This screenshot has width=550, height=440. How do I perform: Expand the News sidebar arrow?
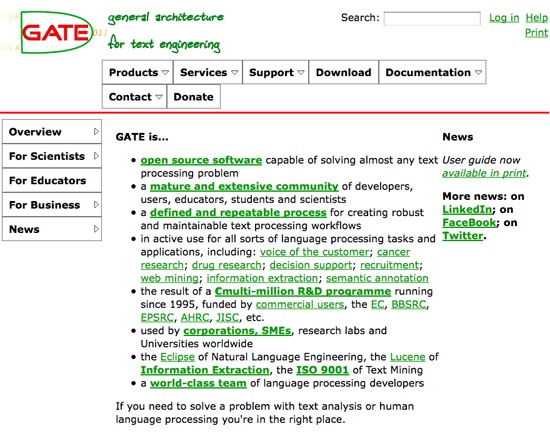pos(96,229)
